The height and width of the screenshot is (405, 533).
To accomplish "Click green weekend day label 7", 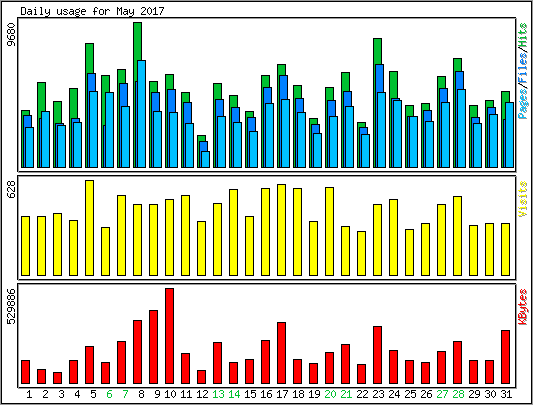I will tap(125, 394).
